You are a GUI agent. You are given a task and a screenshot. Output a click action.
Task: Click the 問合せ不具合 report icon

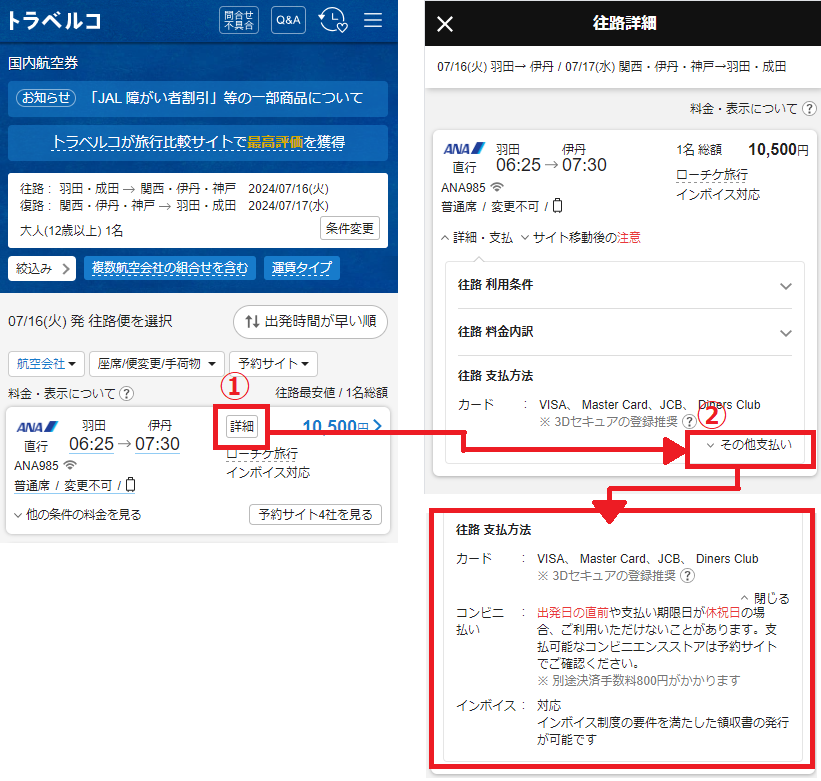[238, 20]
